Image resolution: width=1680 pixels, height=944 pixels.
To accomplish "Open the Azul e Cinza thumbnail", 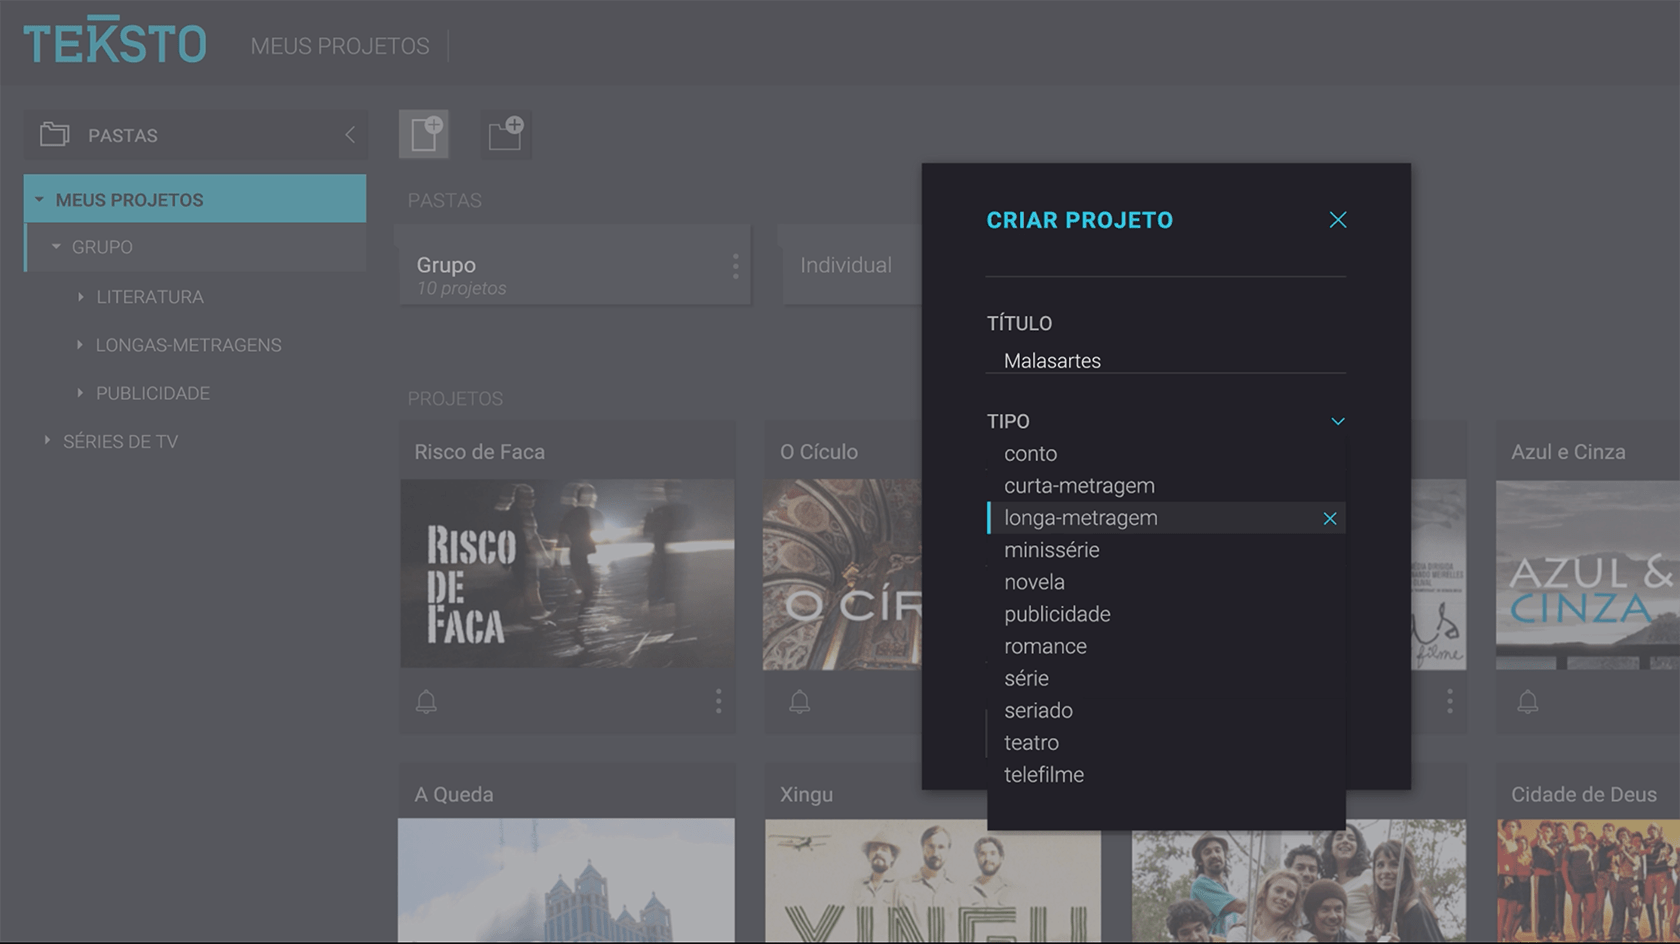I will pyautogui.click(x=1588, y=575).
